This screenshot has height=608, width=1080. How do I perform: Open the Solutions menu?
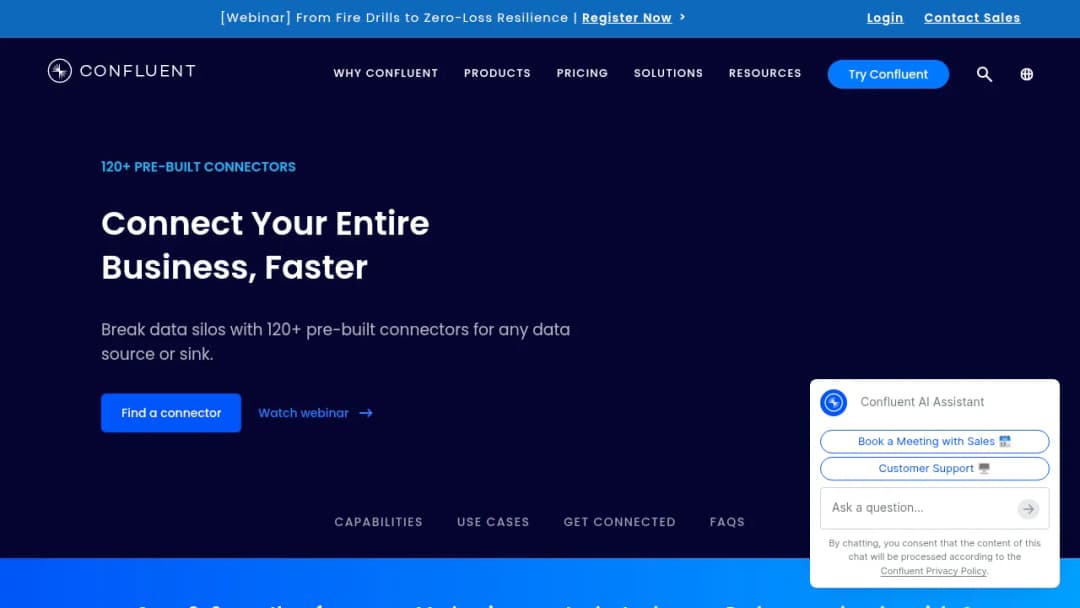coord(668,73)
